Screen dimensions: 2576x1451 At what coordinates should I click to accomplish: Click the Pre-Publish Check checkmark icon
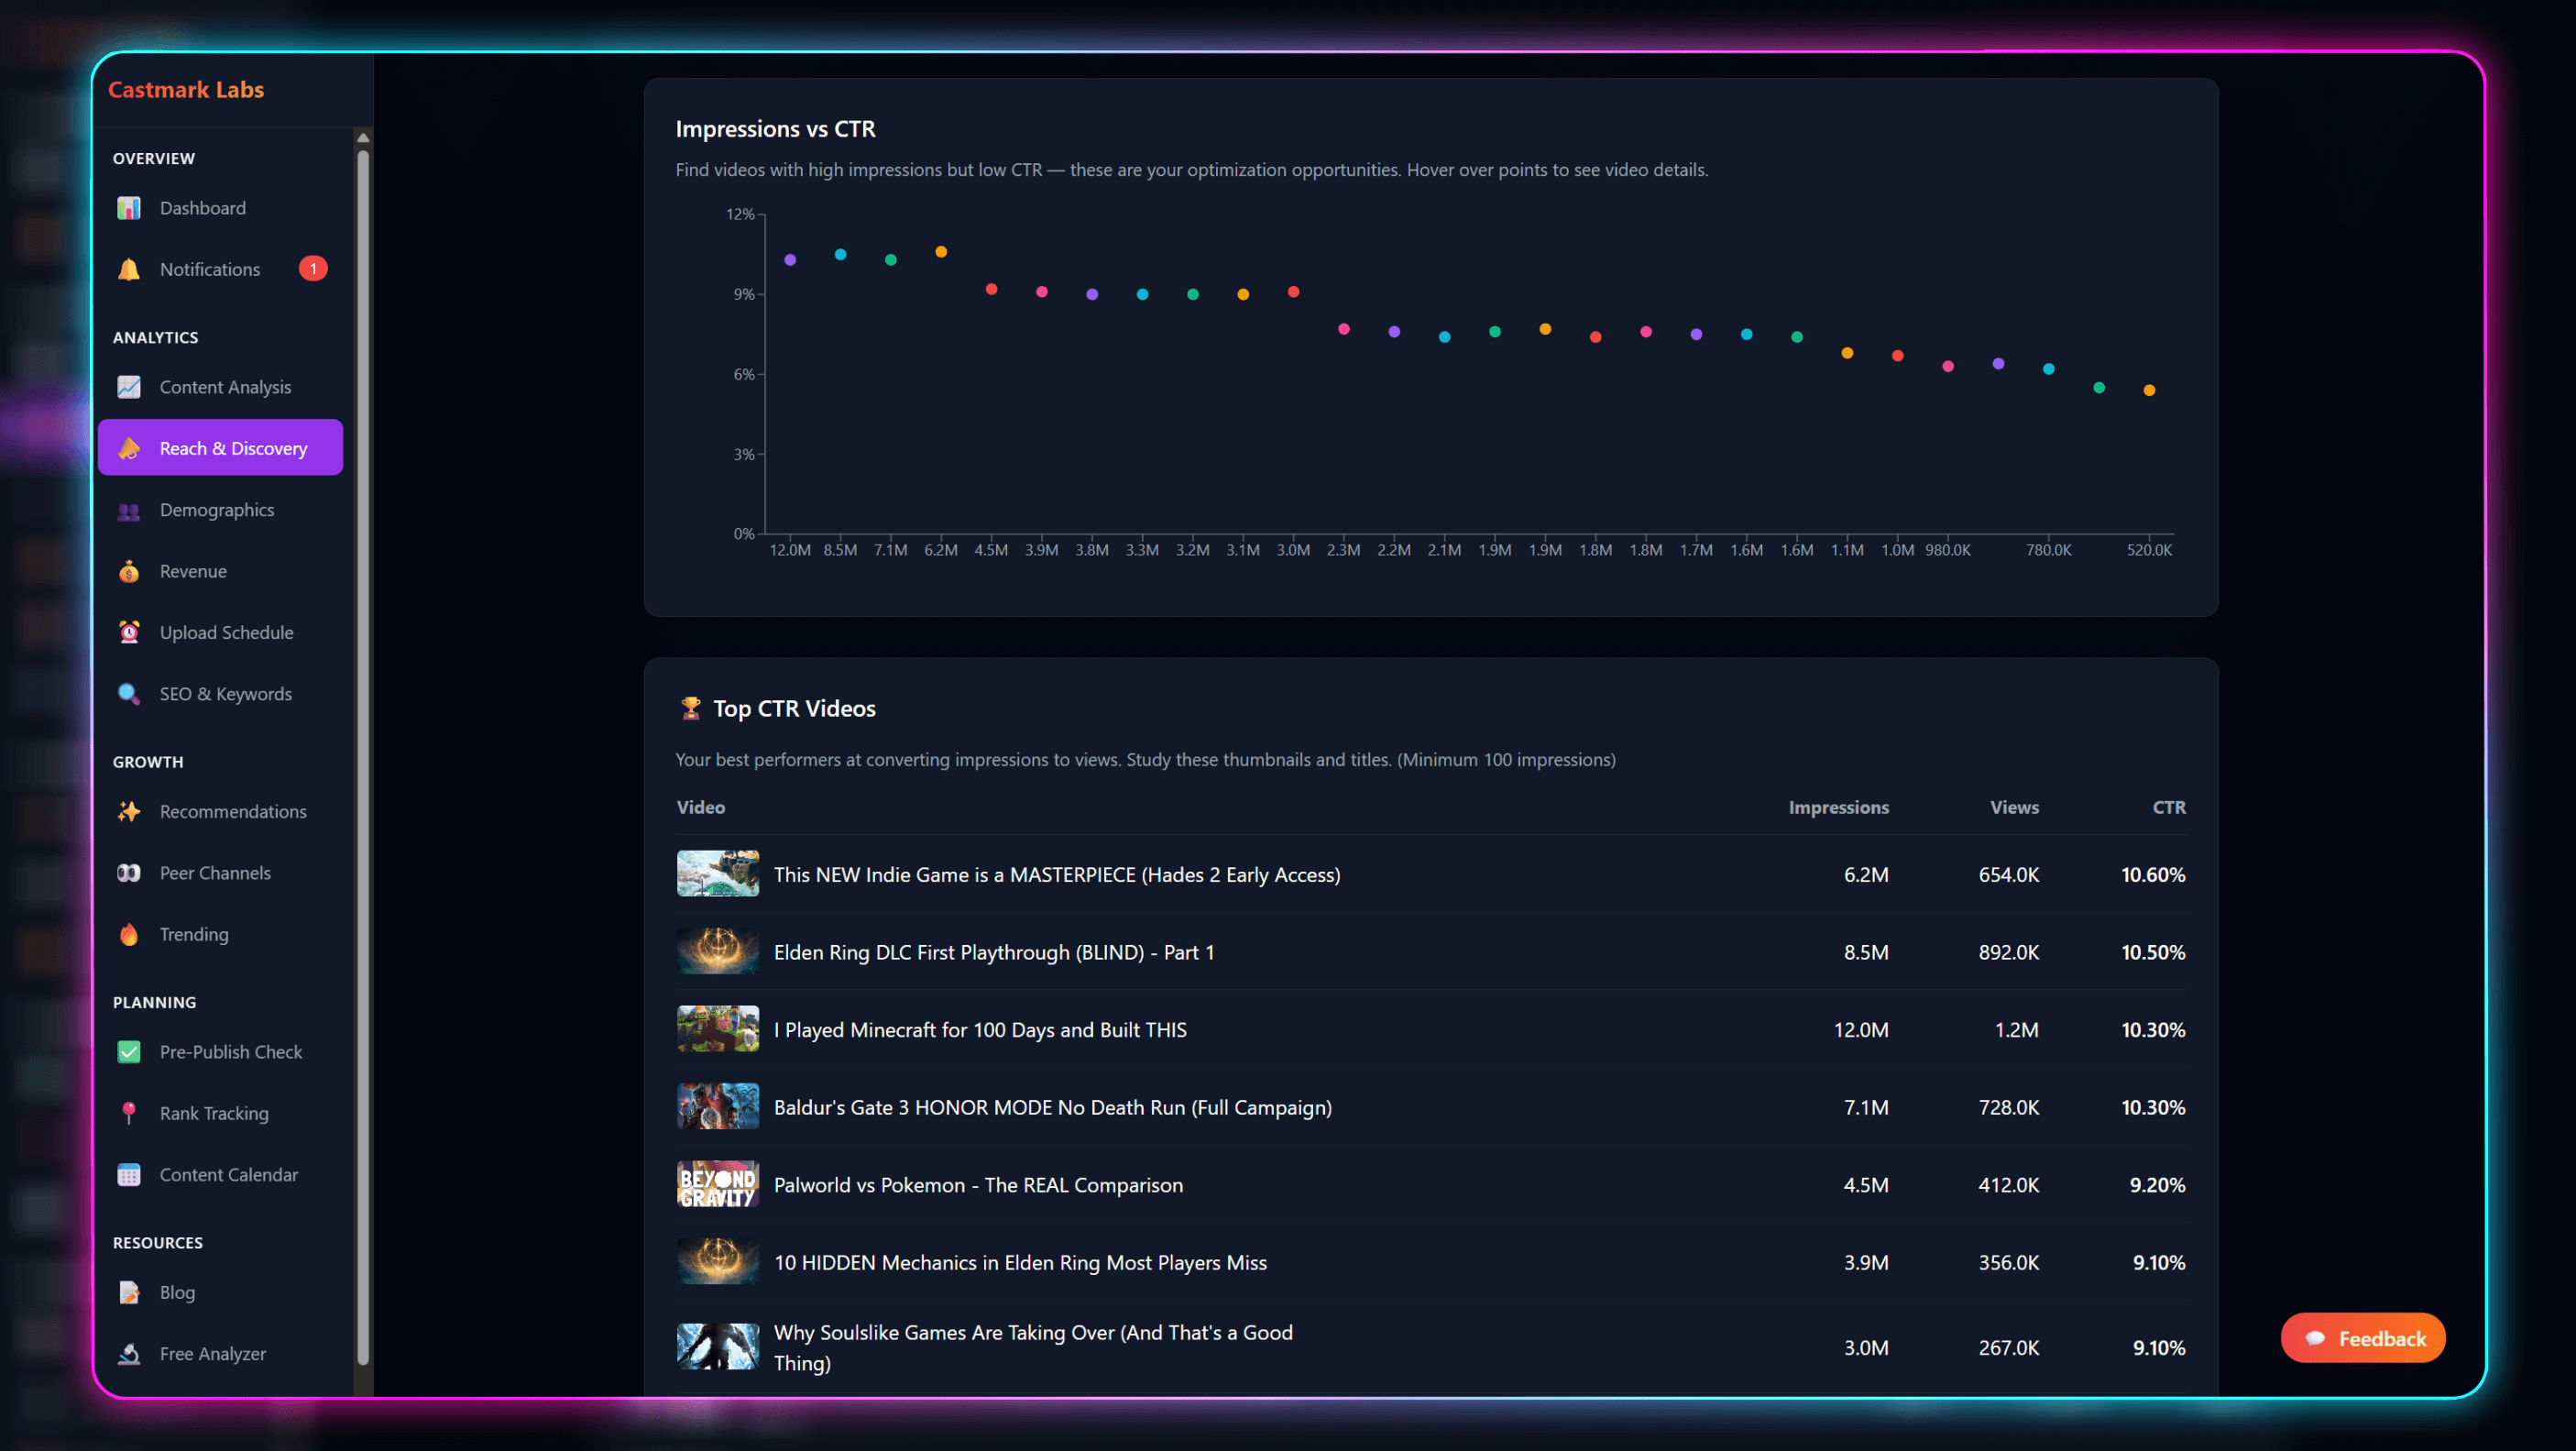coord(129,1052)
